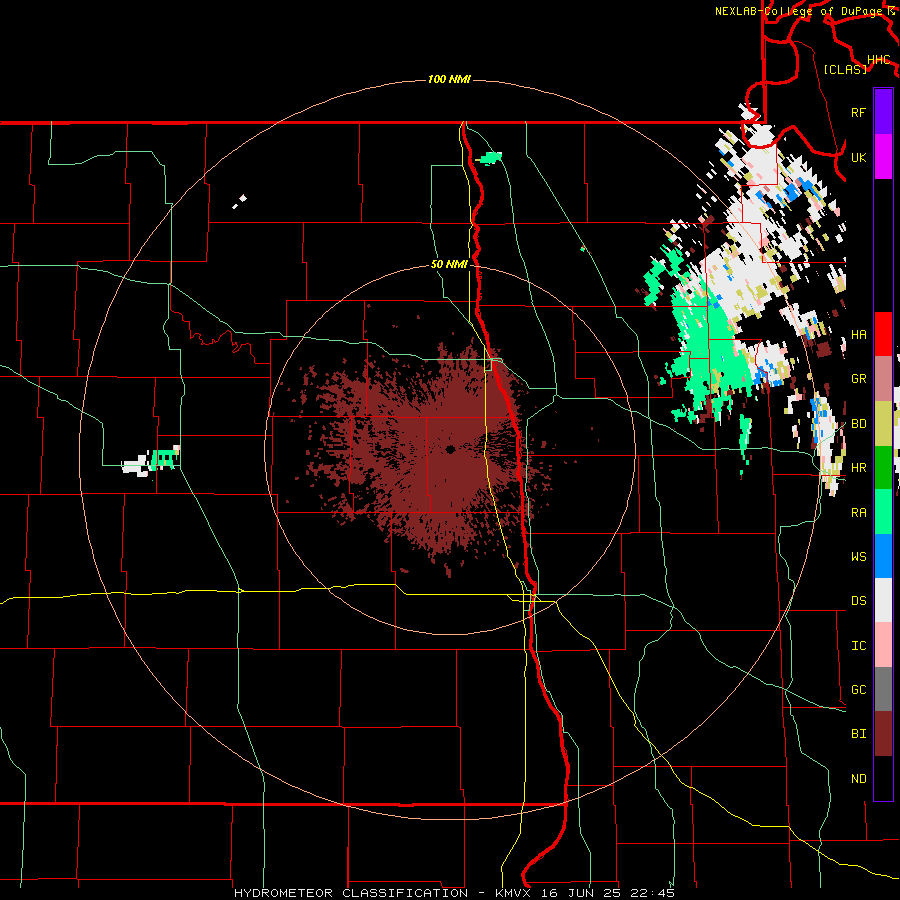Click the GC legend label
900x900 pixels.
(x=858, y=690)
